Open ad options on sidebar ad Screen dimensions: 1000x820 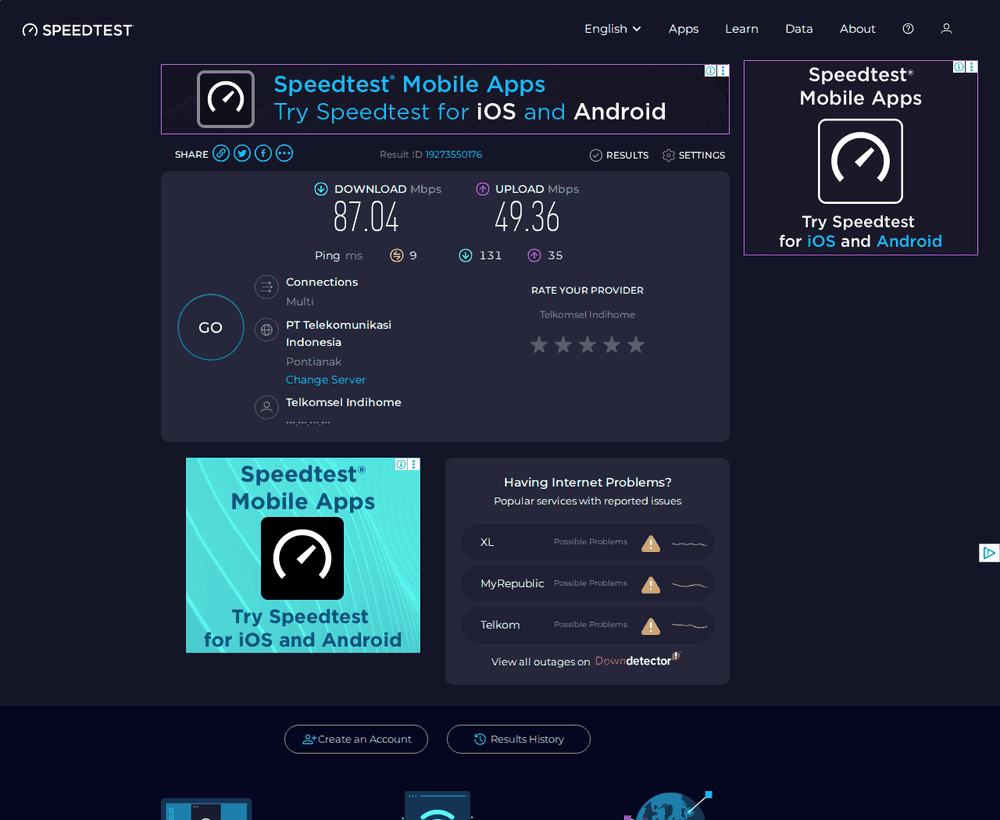coord(971,67)
